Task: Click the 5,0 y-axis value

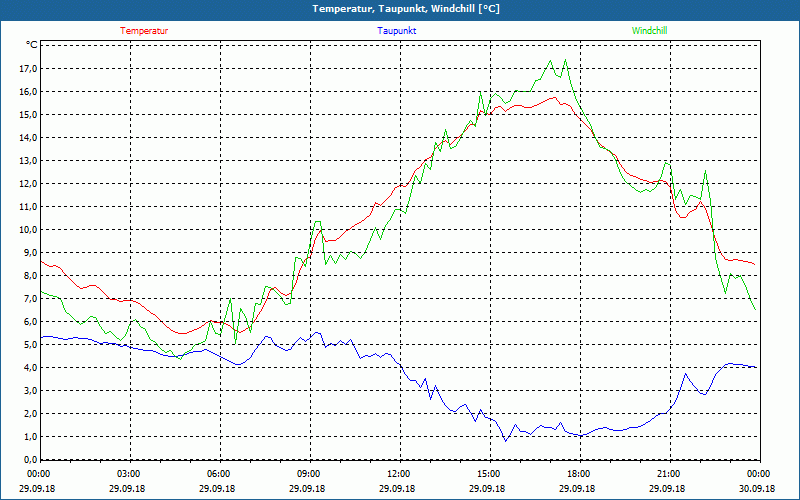Action: point(31,344)
